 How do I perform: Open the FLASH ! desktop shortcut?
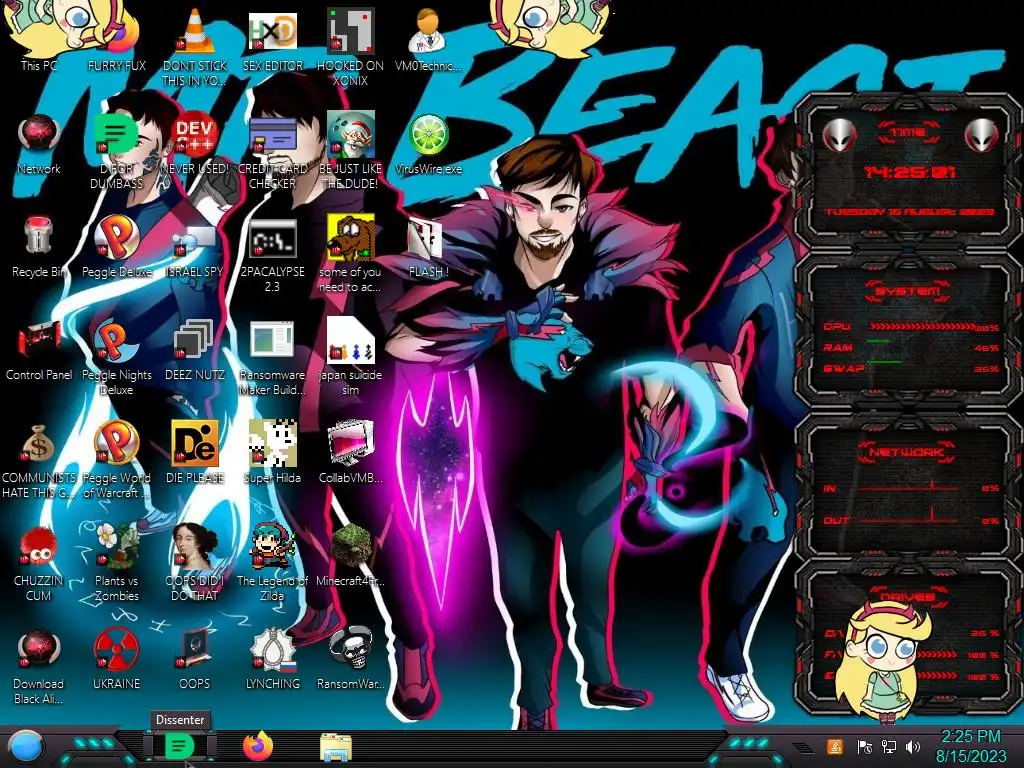(x=428, y=246)
